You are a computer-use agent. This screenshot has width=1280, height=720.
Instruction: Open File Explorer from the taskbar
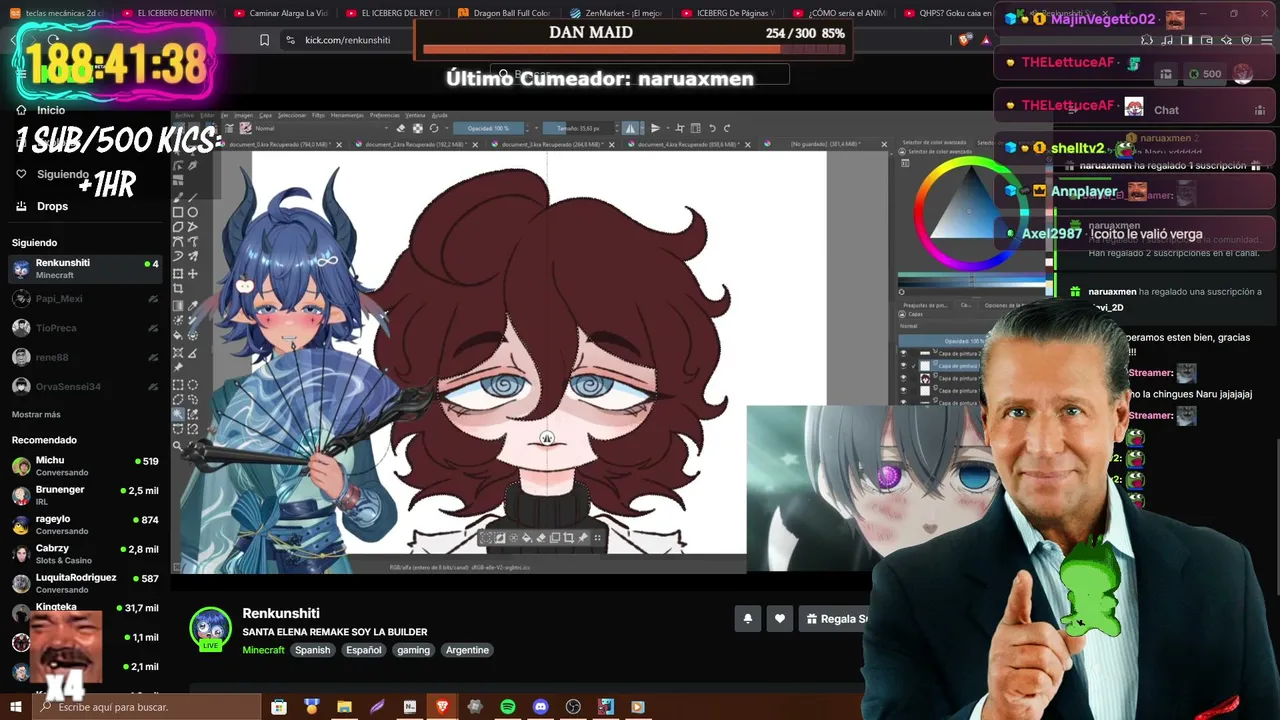coord(344,707)
